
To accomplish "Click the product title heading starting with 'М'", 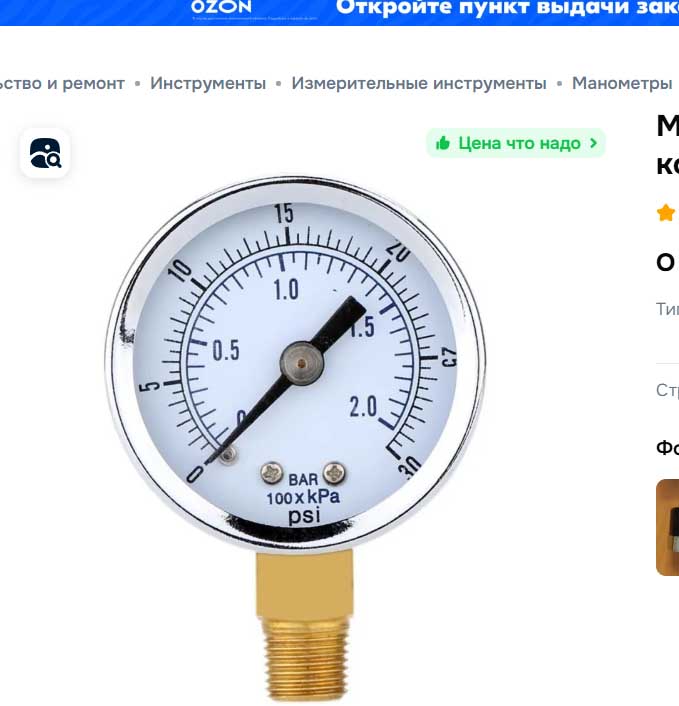I will 668,145.
